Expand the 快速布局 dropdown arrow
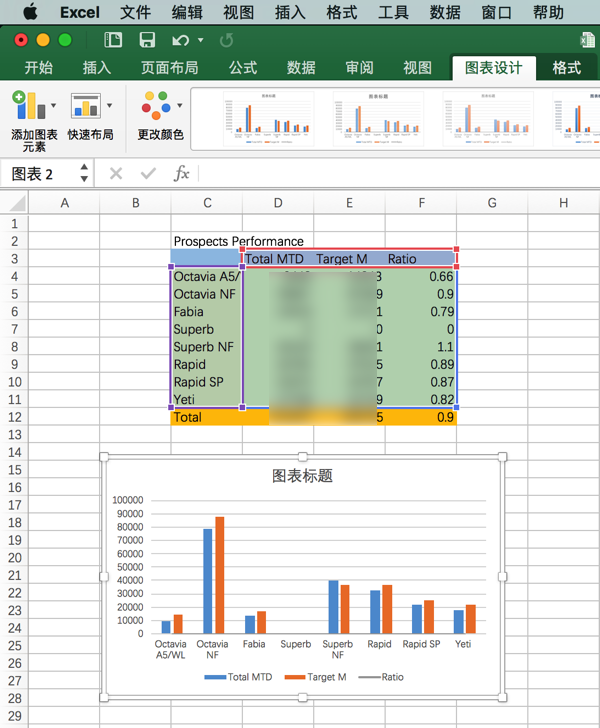The height and width of the screenshot is (728, 600). point(110,106)
